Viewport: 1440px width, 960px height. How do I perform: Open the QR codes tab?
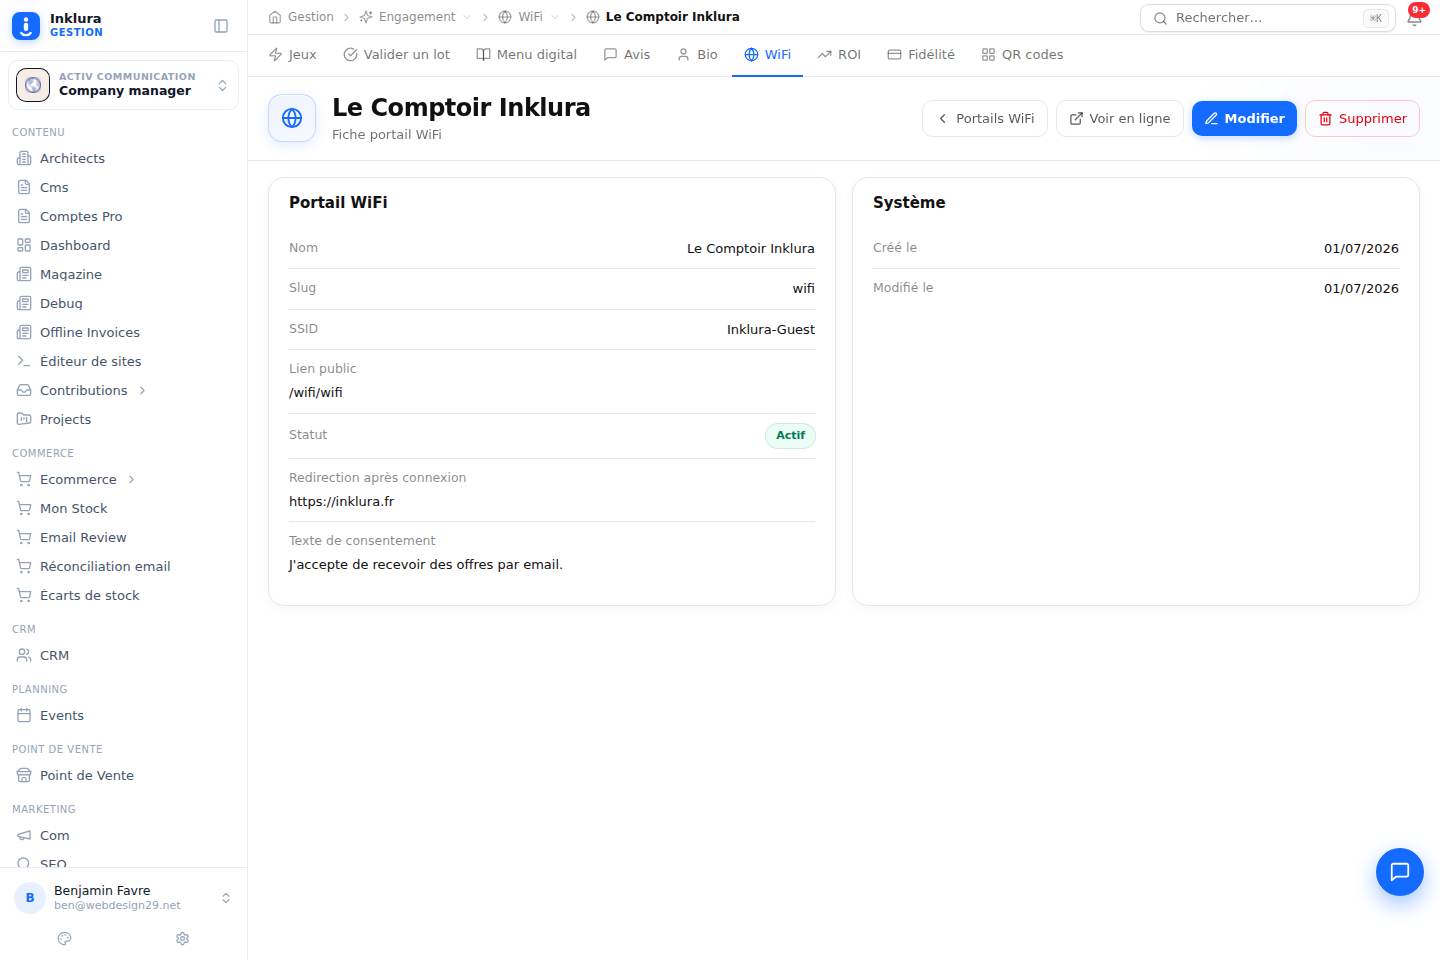coord(1022,55)
